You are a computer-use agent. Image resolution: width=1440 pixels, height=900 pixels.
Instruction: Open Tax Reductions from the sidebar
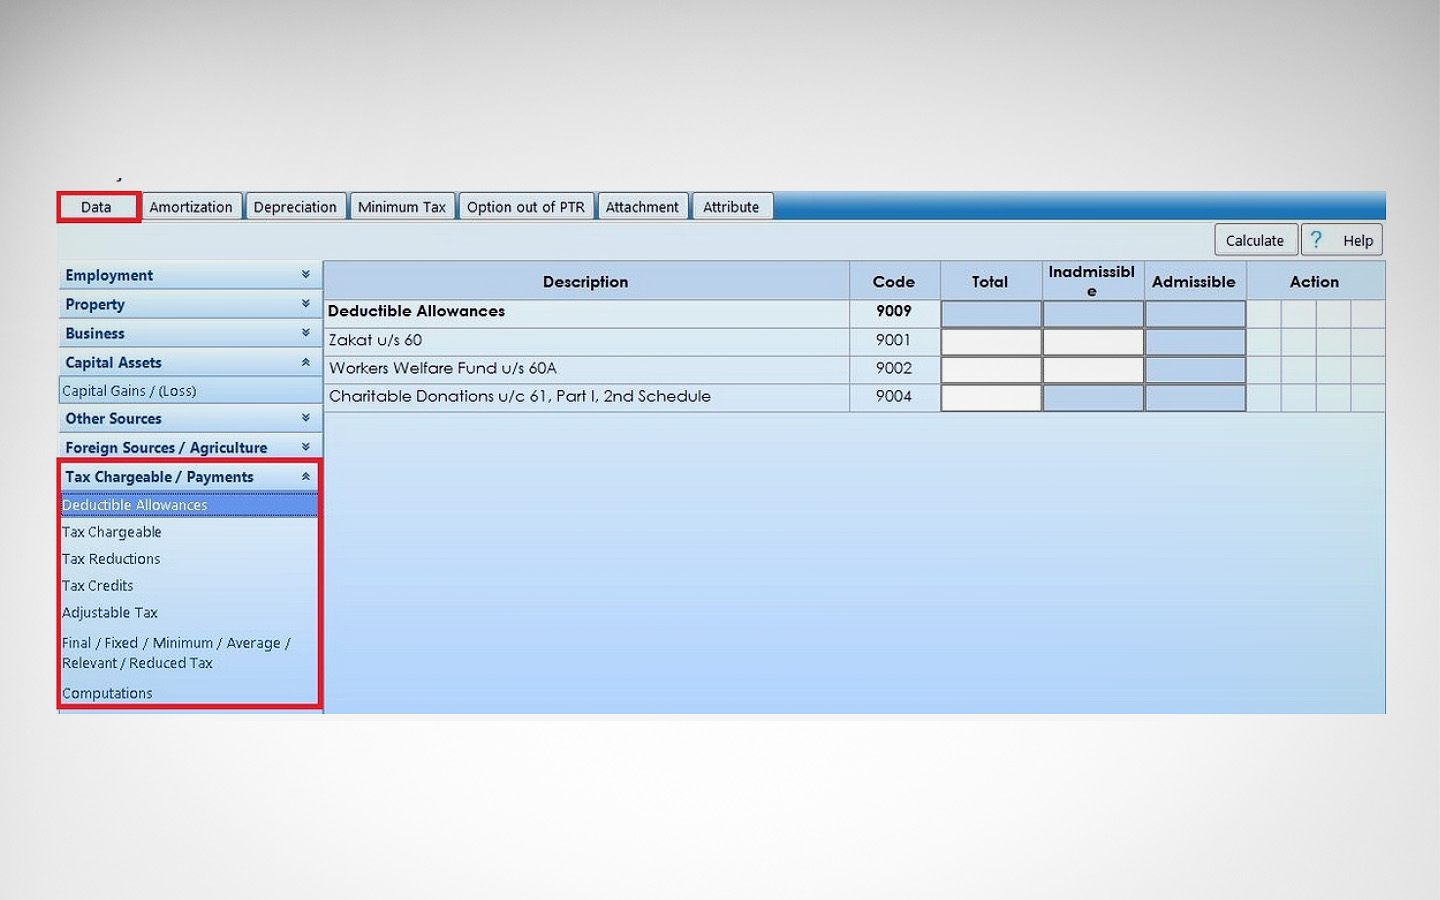(111, 558)
